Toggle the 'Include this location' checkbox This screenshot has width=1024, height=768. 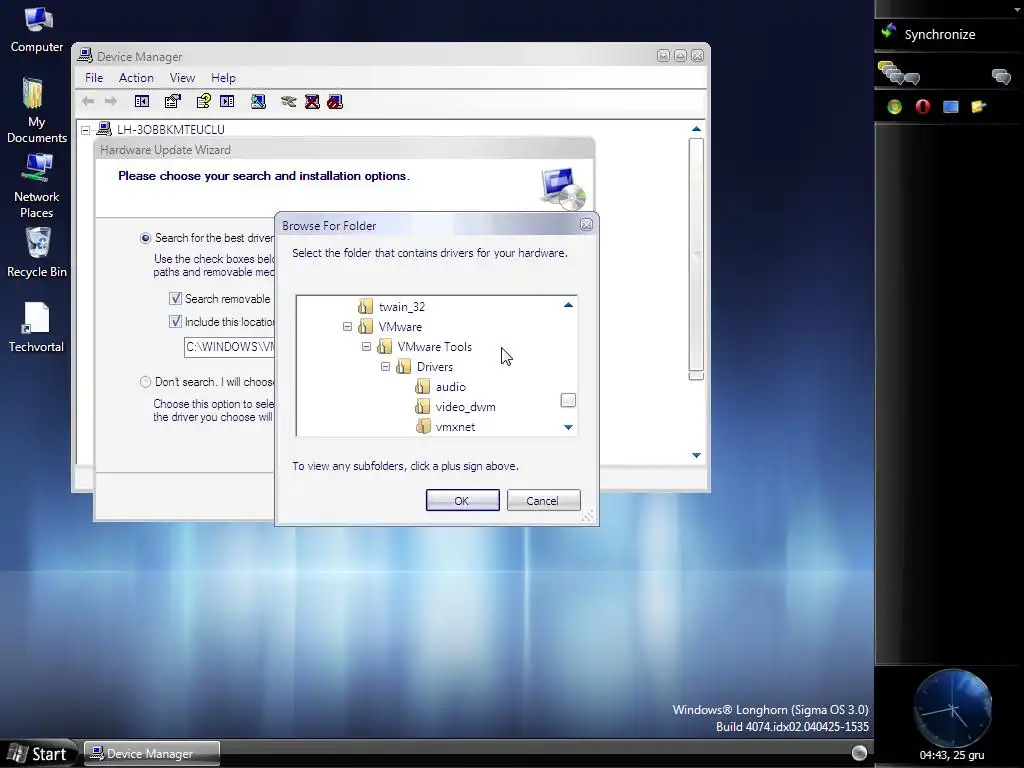pyautogui.click(x=175, y=321)
